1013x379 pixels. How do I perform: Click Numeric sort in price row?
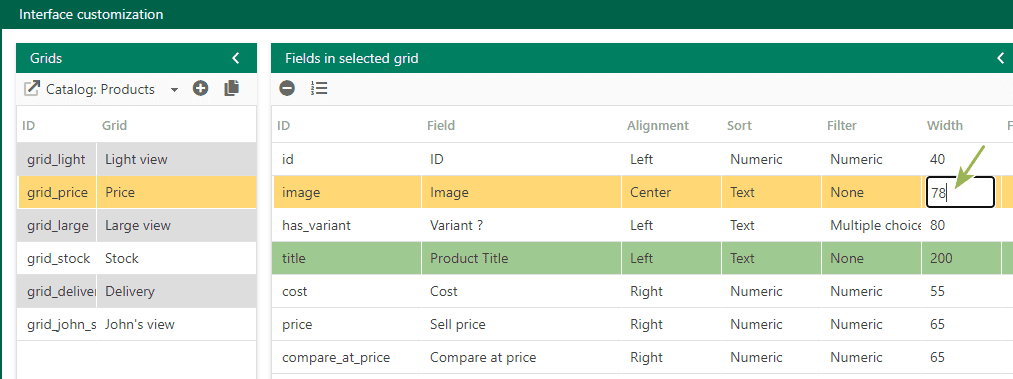pos(757,324)
